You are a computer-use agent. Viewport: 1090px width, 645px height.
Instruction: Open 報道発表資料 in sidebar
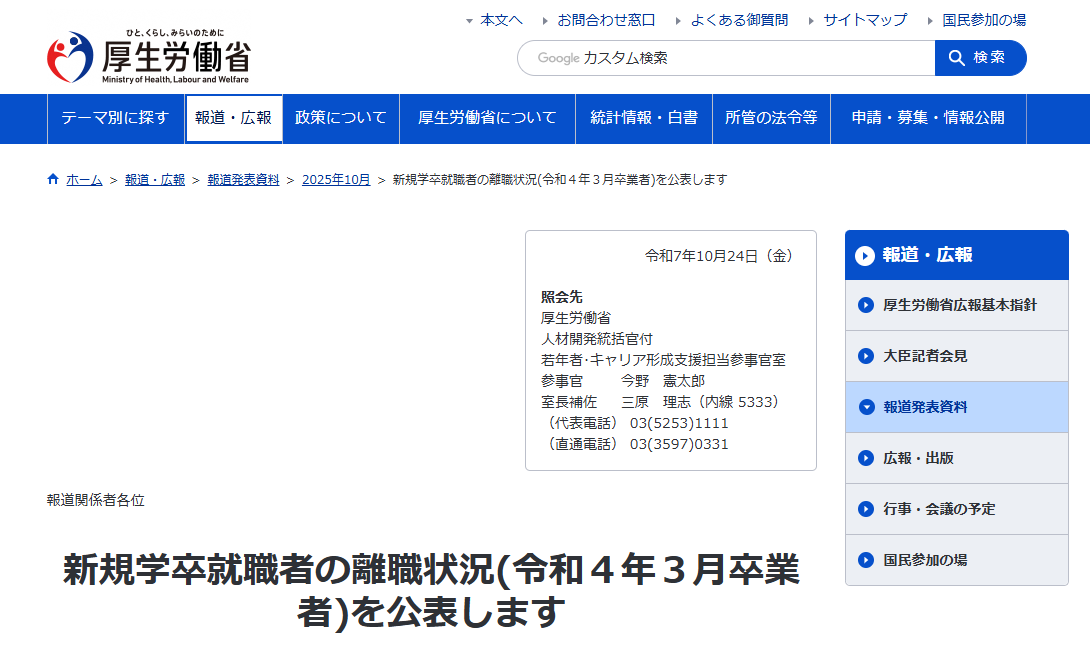click(x=957, y=407)
